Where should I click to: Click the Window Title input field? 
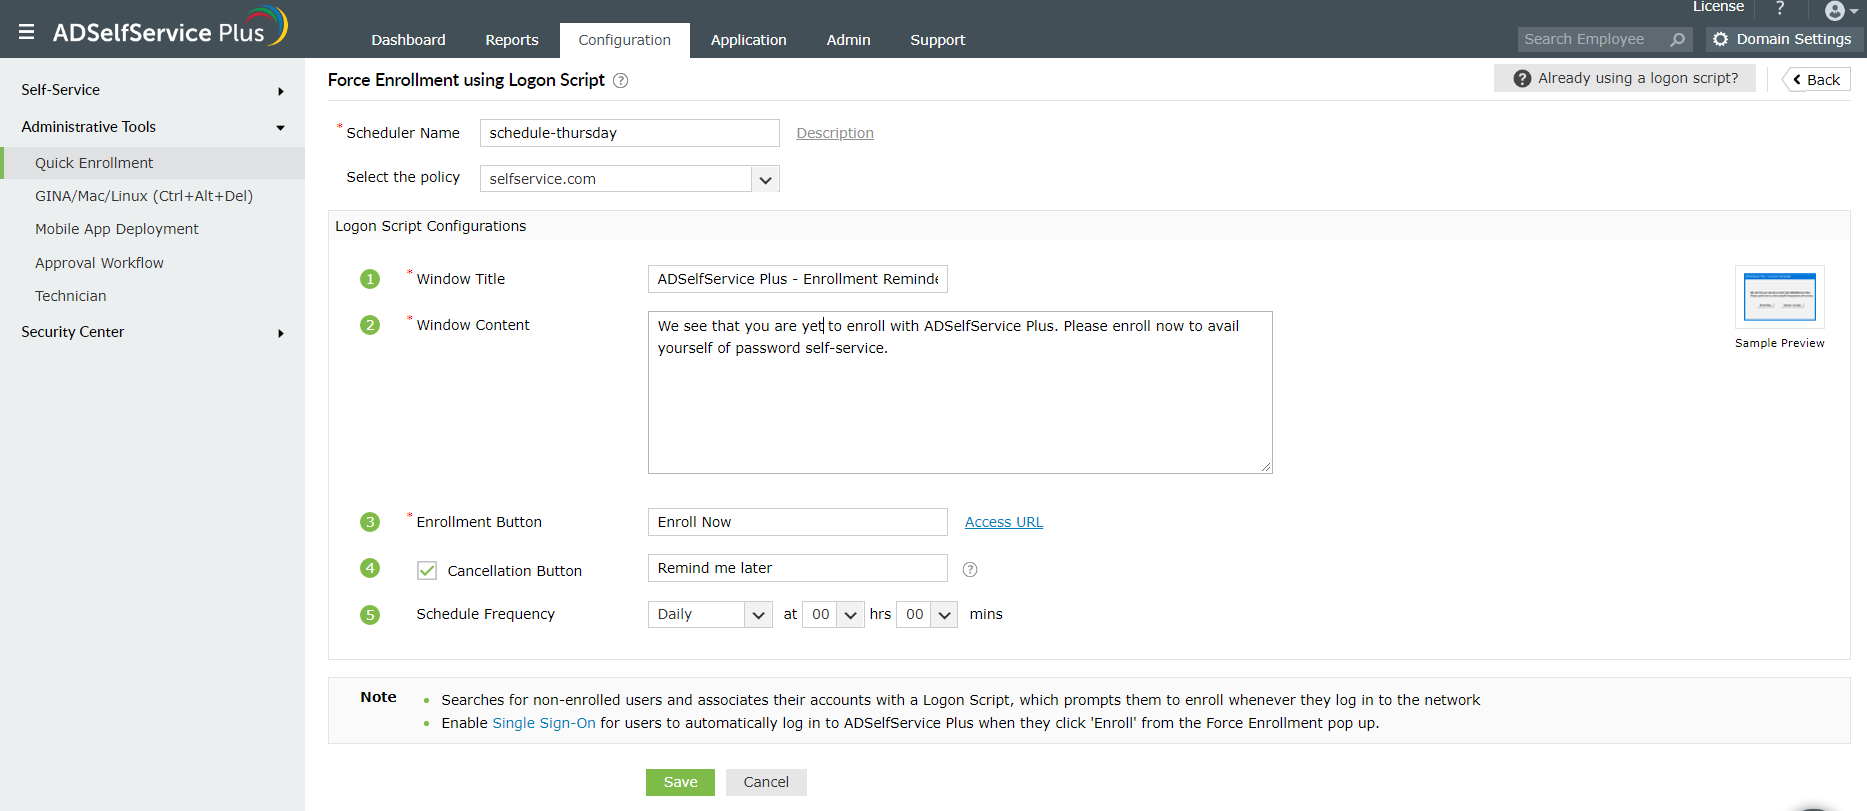coord(798,279)
